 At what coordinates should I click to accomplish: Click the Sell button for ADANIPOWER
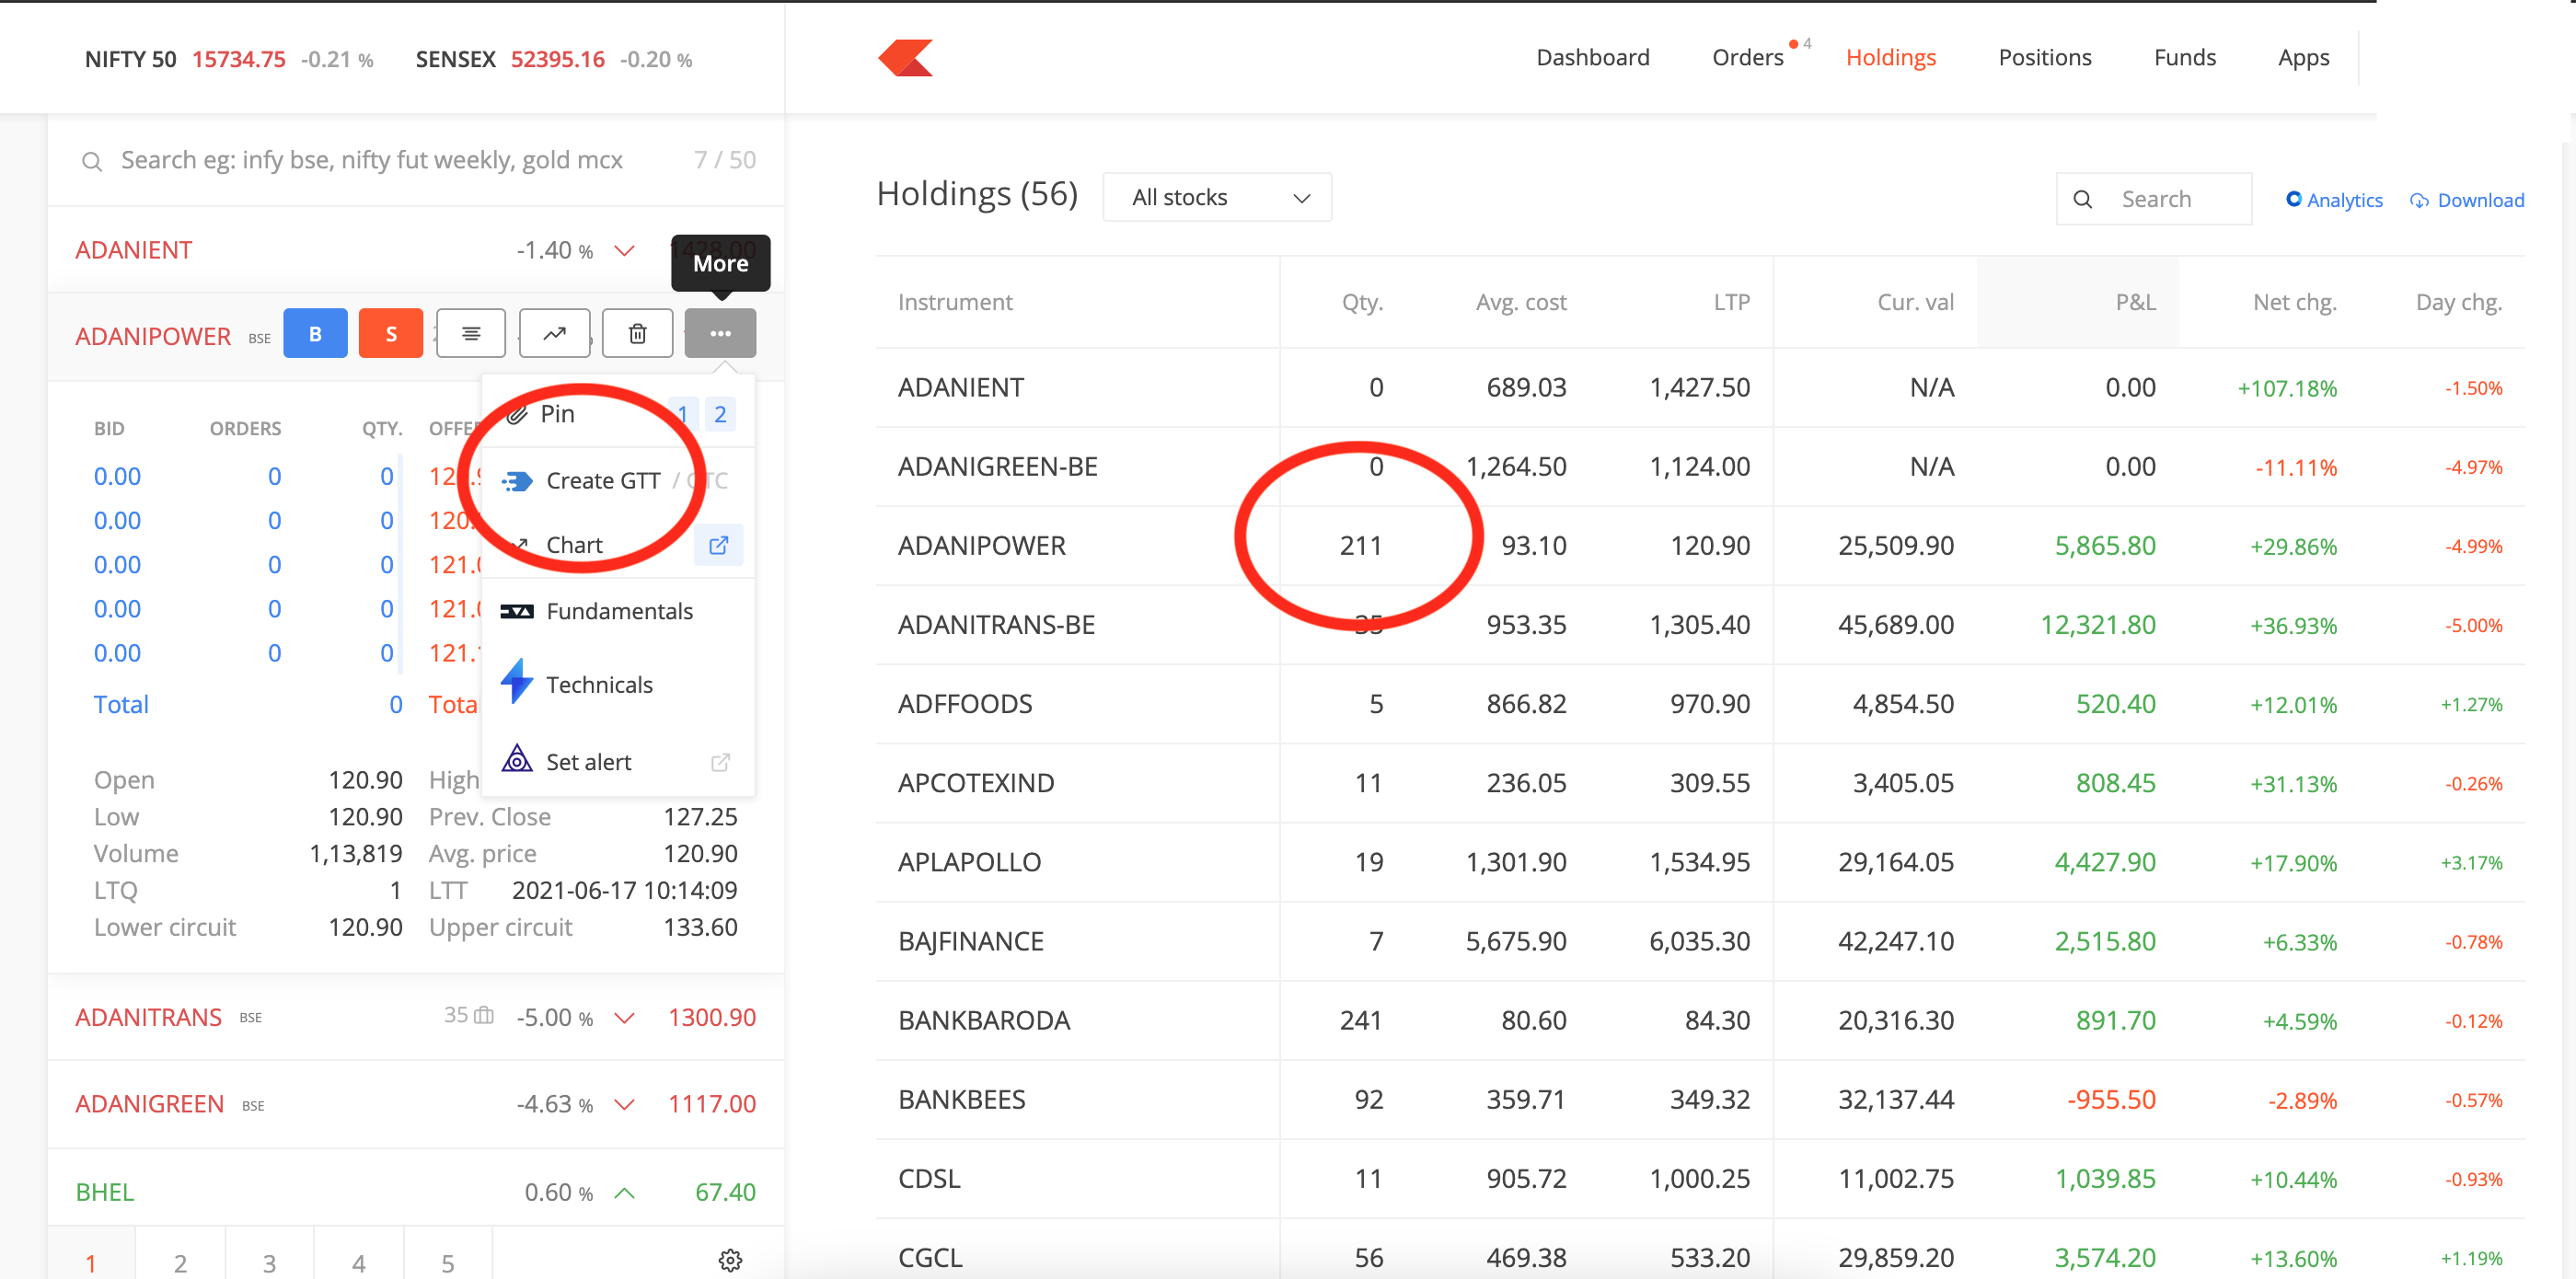(391, 334)
